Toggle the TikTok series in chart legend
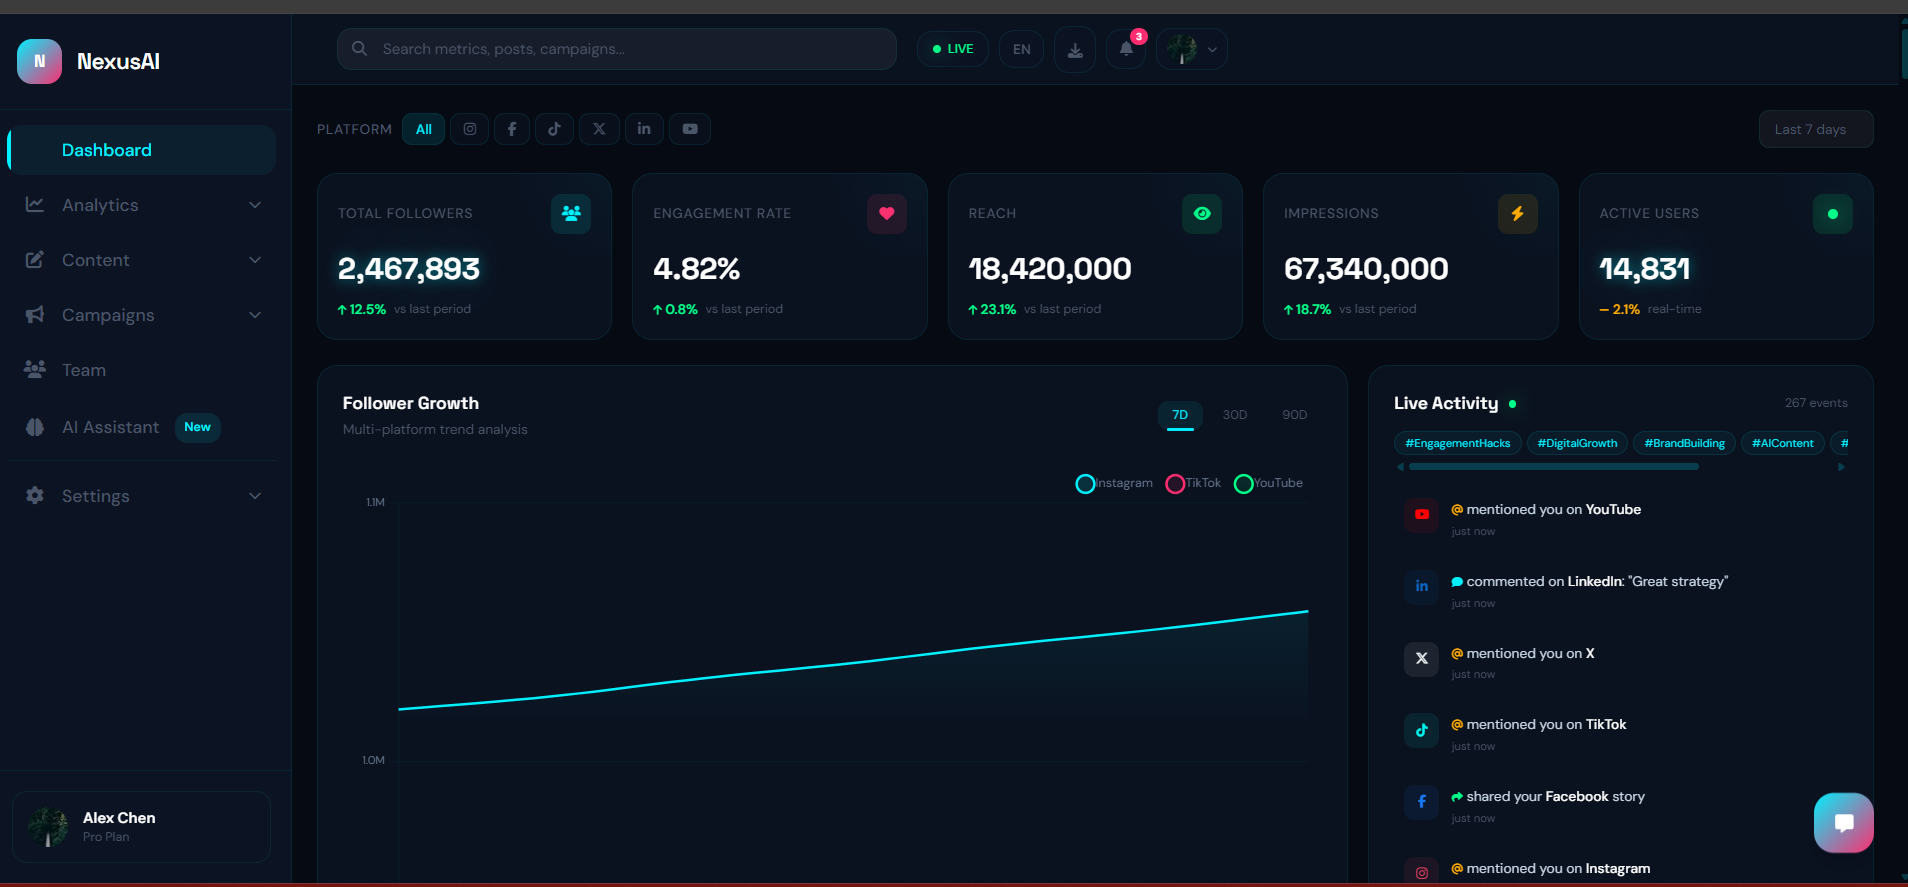Screen dimensions: 1908x887 1193,483
